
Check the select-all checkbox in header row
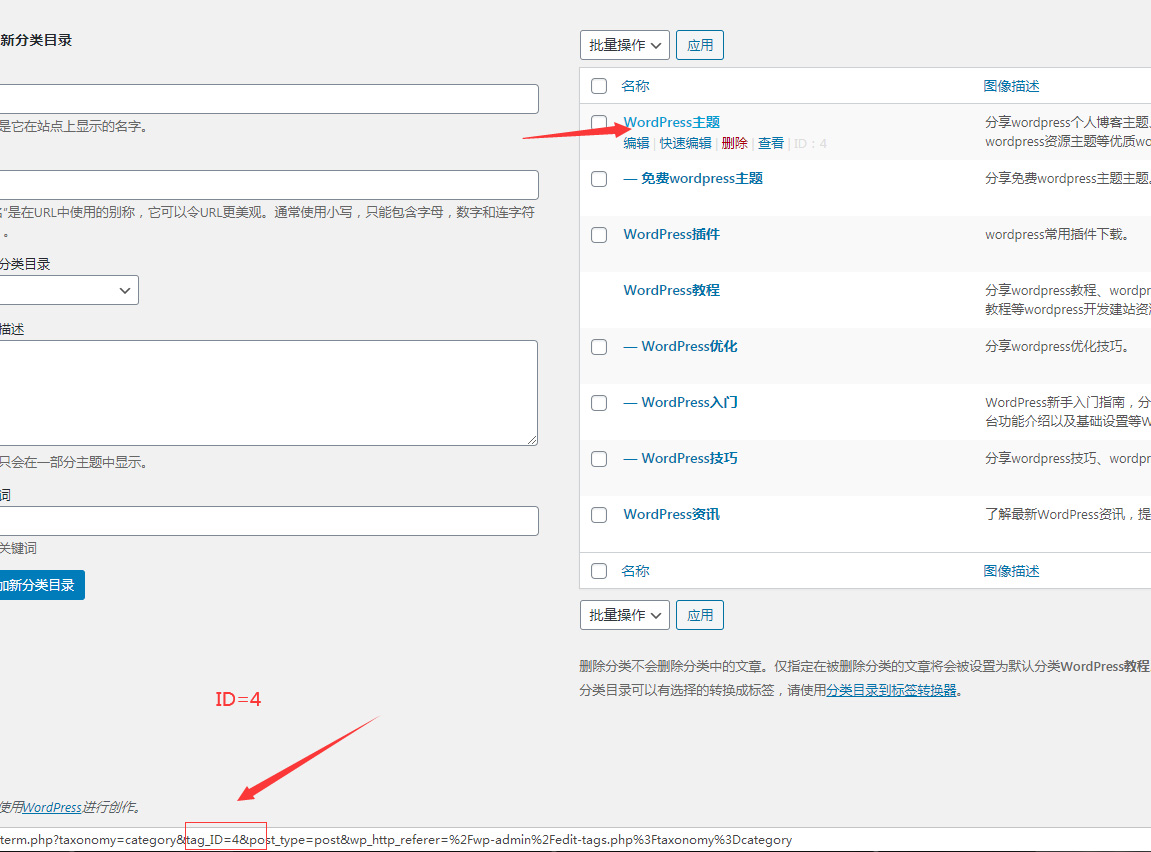click(x=598, y=86)
